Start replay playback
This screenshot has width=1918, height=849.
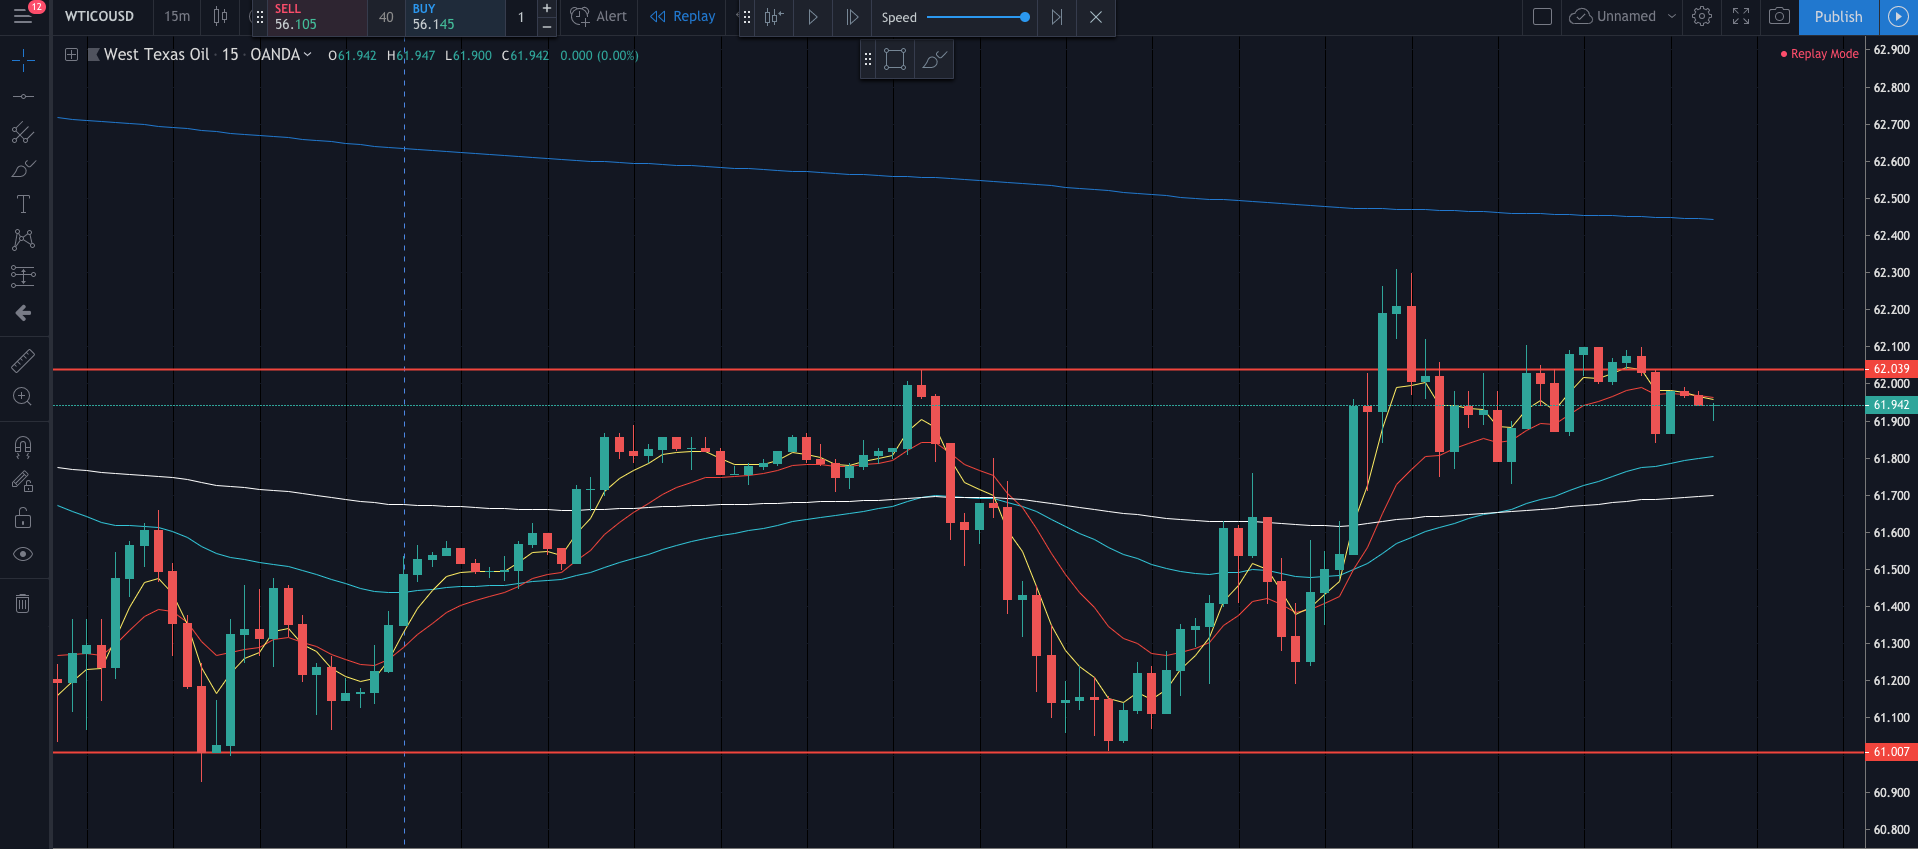click(813, 17)
